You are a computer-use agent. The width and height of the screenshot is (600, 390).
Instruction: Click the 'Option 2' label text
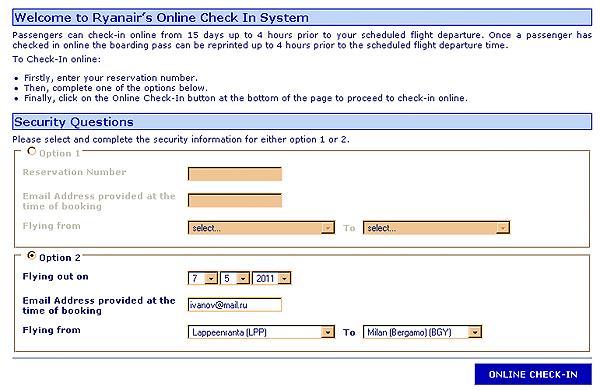(60, 258)
